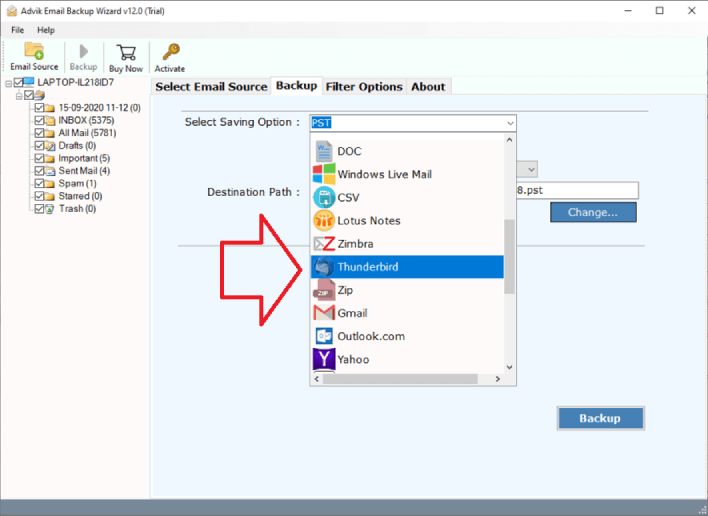
Task: Select the Spam (1) folder label
Action: pyautogui.click(x=77, y=184)
